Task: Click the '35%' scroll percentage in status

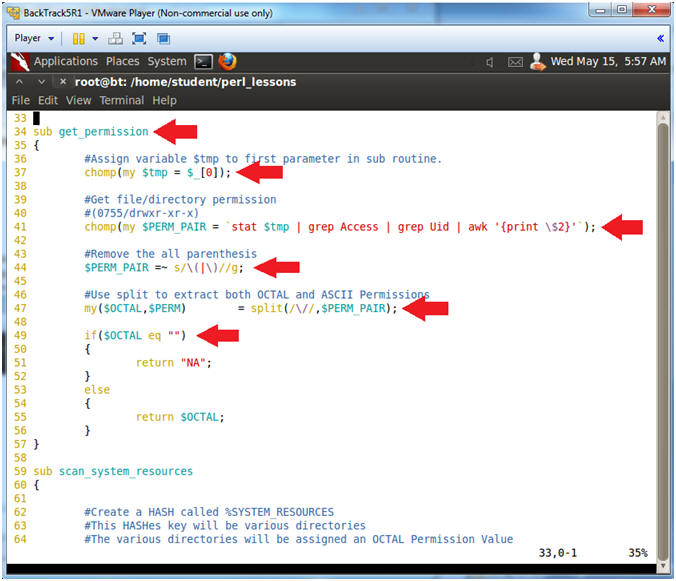Action: (638, 553)
